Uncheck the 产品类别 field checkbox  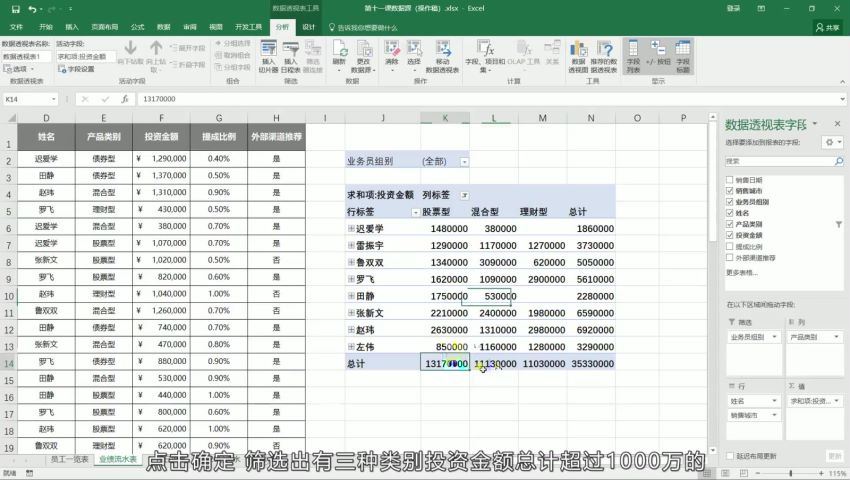[x=730, y=224]
